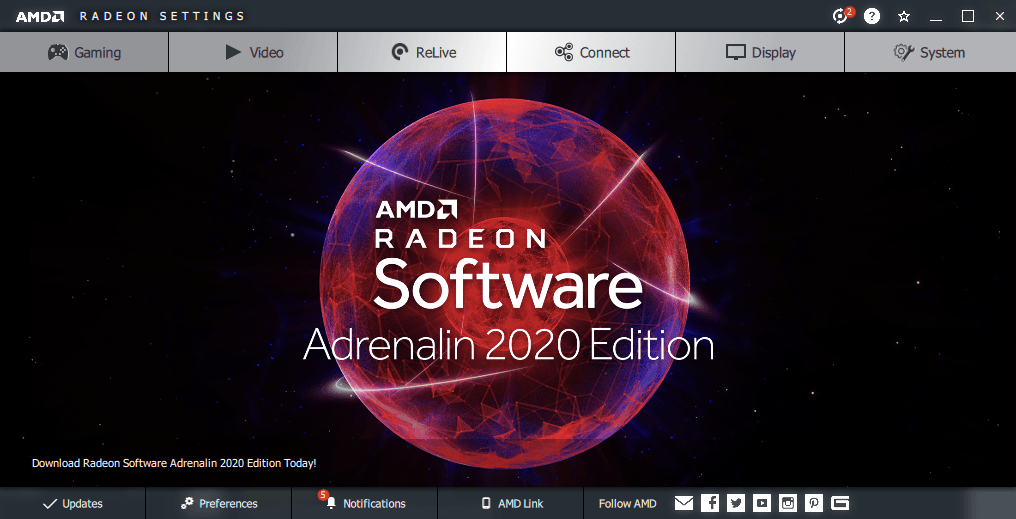
Task: Open the Video tab
Action: click(253, 52)
